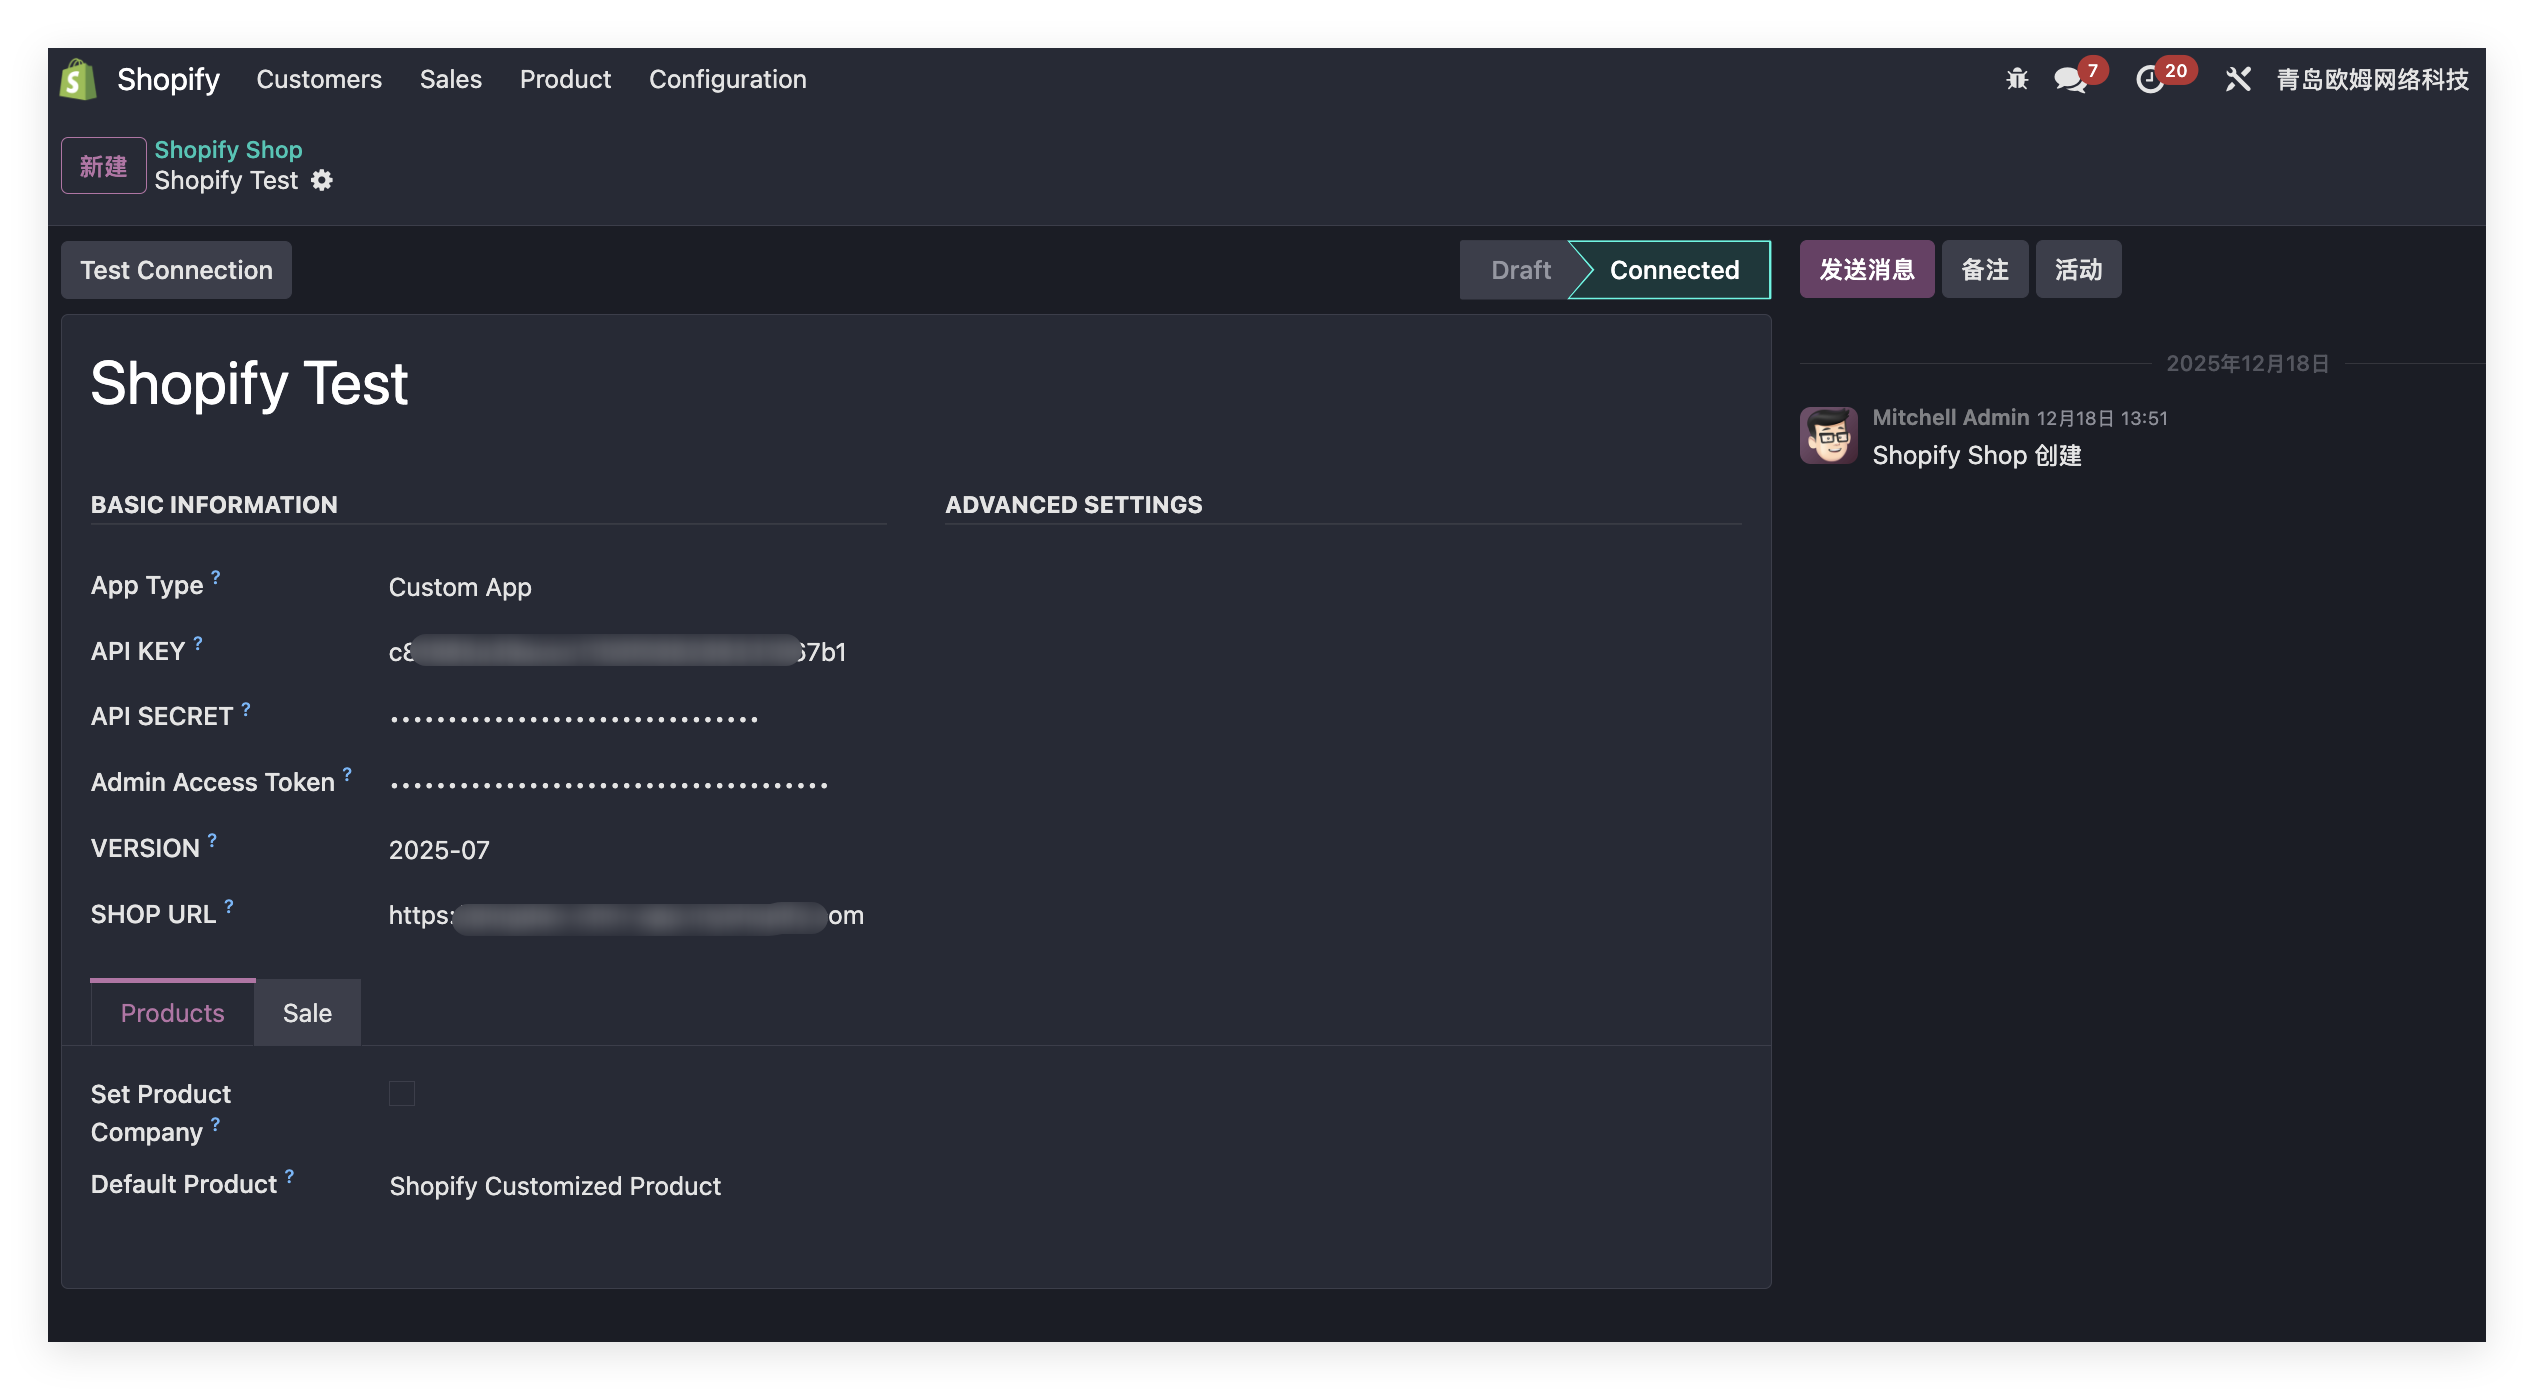Set the record stage back to Draft
This screenshot has height=1390, width=2534.
click(1520, 269)
